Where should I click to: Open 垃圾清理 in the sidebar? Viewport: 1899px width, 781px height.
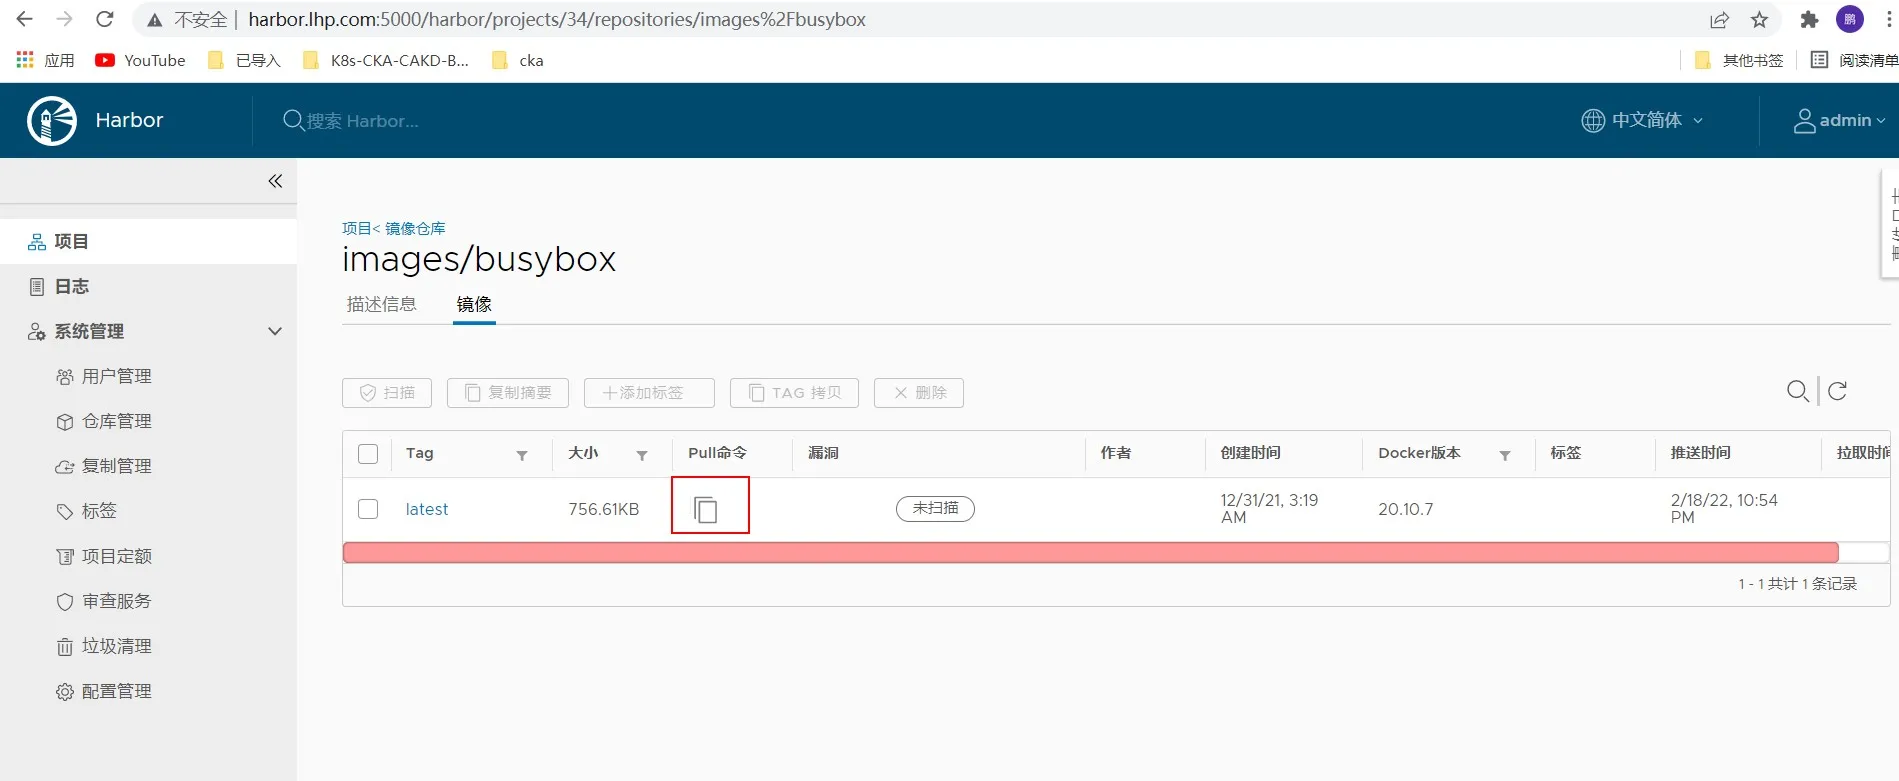[x=104, y=646]
